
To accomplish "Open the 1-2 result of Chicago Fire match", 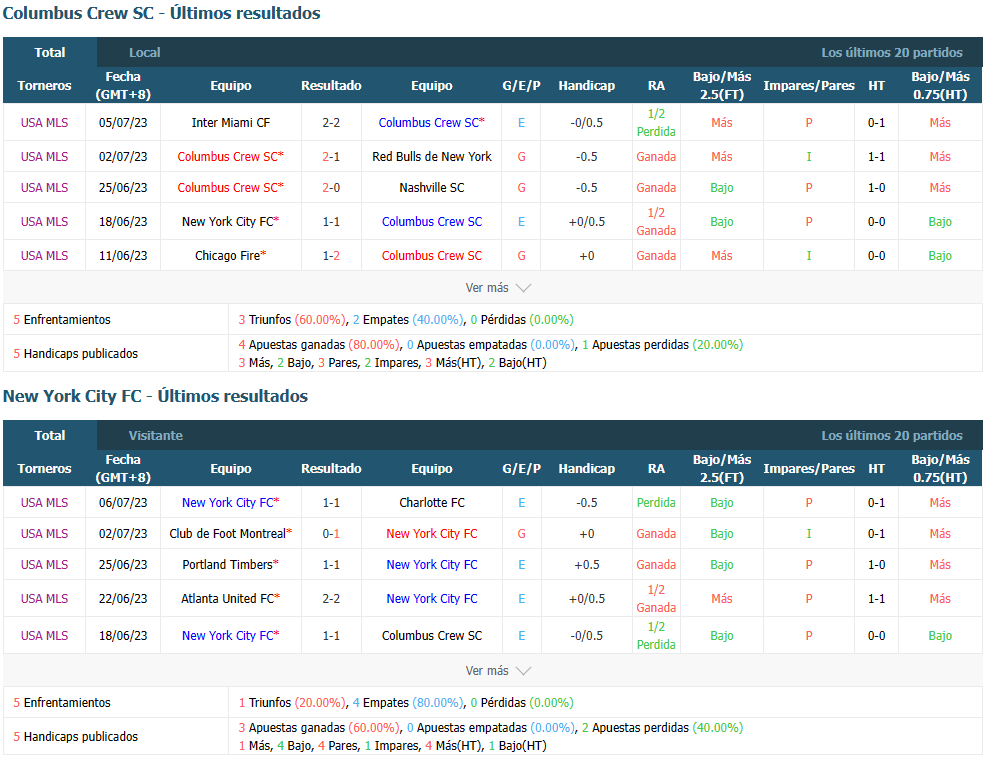I will coord(331,255).
